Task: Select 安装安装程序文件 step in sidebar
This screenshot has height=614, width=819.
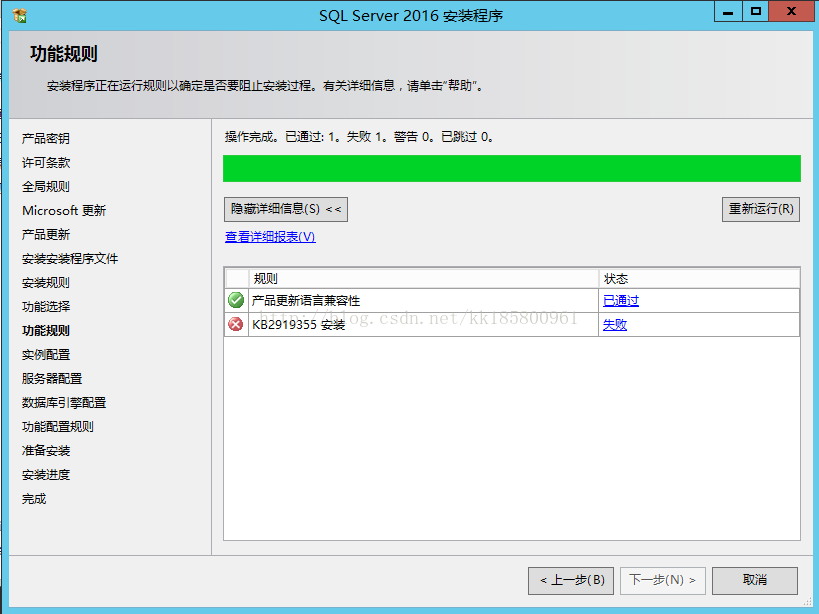Action: pyautogui.click(x=70, y=258)
